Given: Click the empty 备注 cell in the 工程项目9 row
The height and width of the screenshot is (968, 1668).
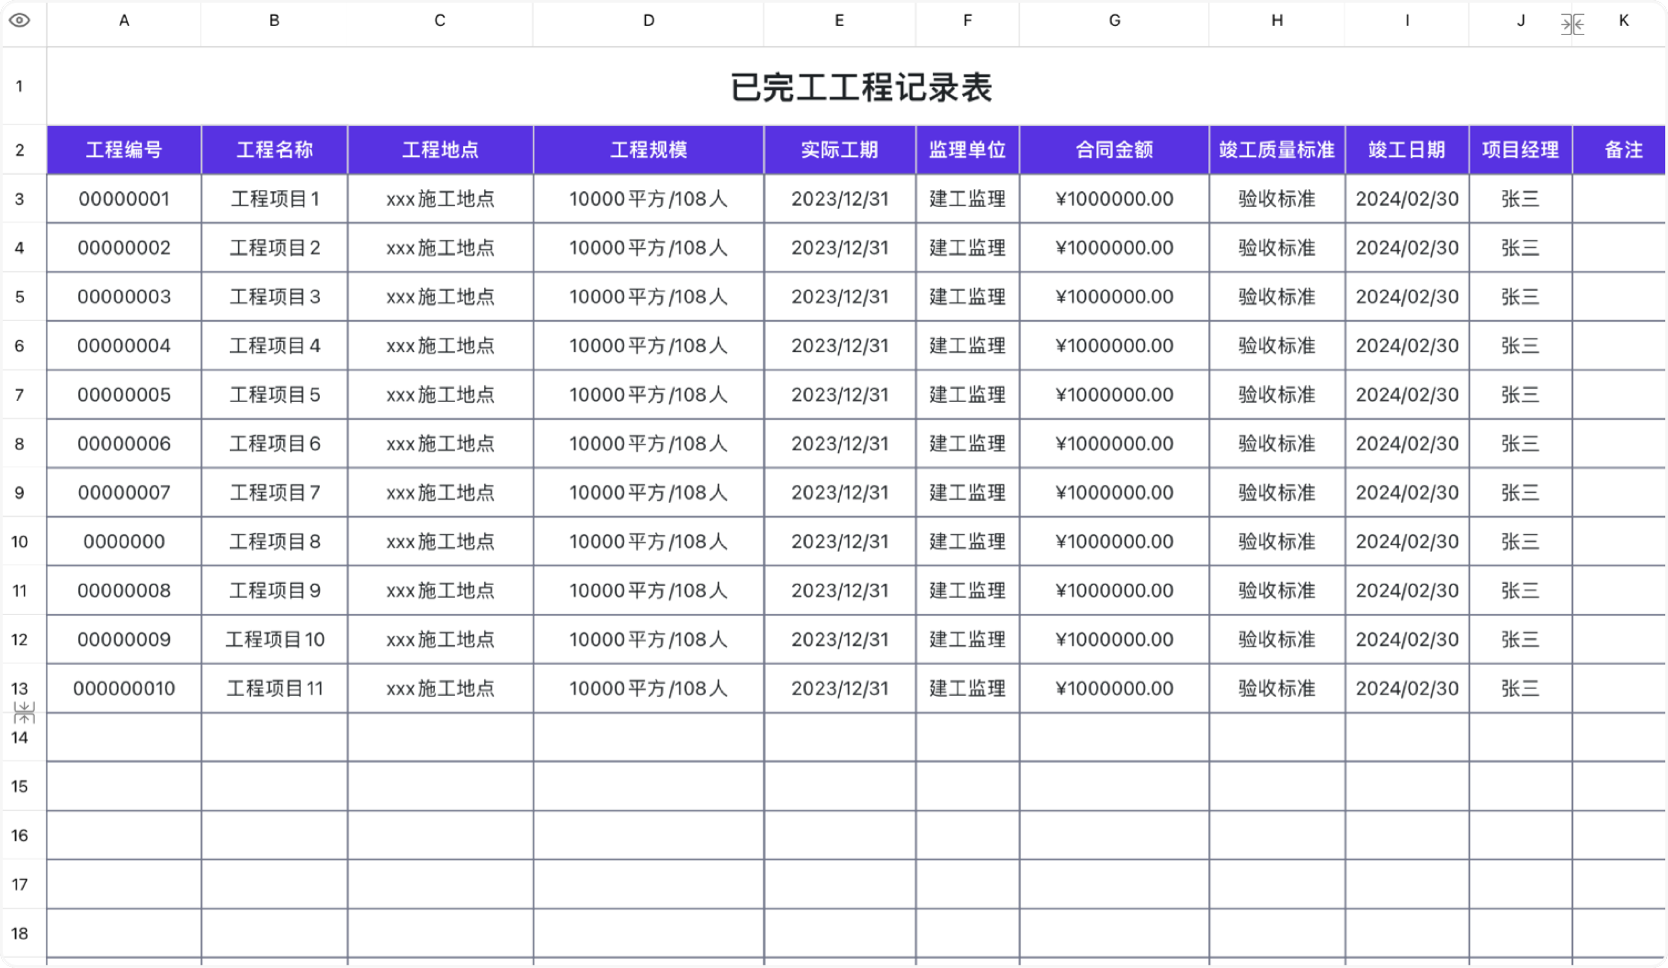Looking at the screenshot, I should (1619, 591).
